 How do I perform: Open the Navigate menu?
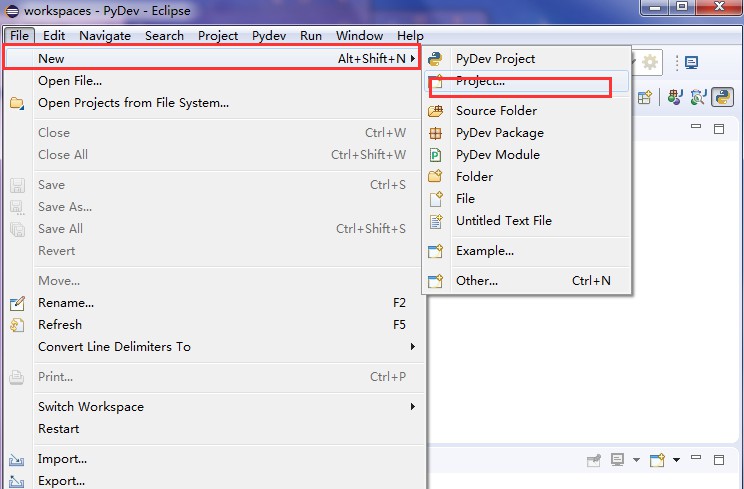(x=105, y=36)
